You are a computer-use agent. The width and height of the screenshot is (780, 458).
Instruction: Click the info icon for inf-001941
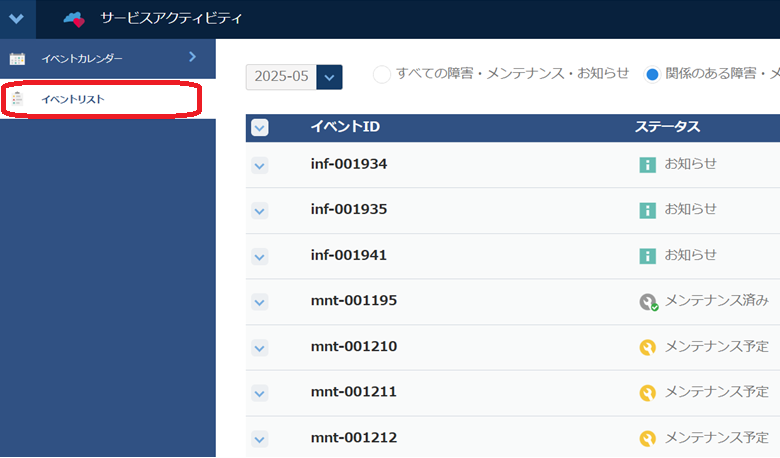(647, 256)
